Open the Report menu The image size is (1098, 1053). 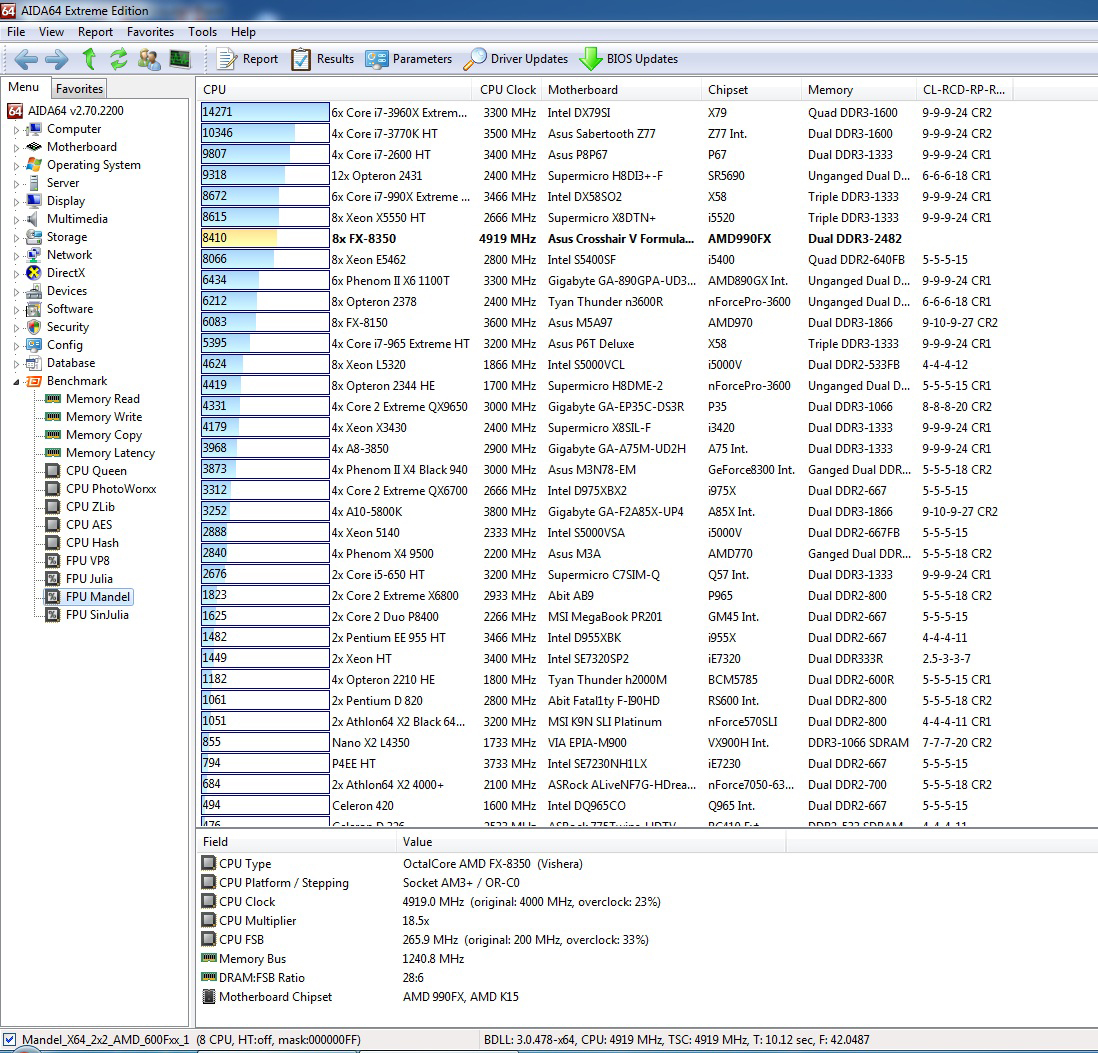point(95,32)
